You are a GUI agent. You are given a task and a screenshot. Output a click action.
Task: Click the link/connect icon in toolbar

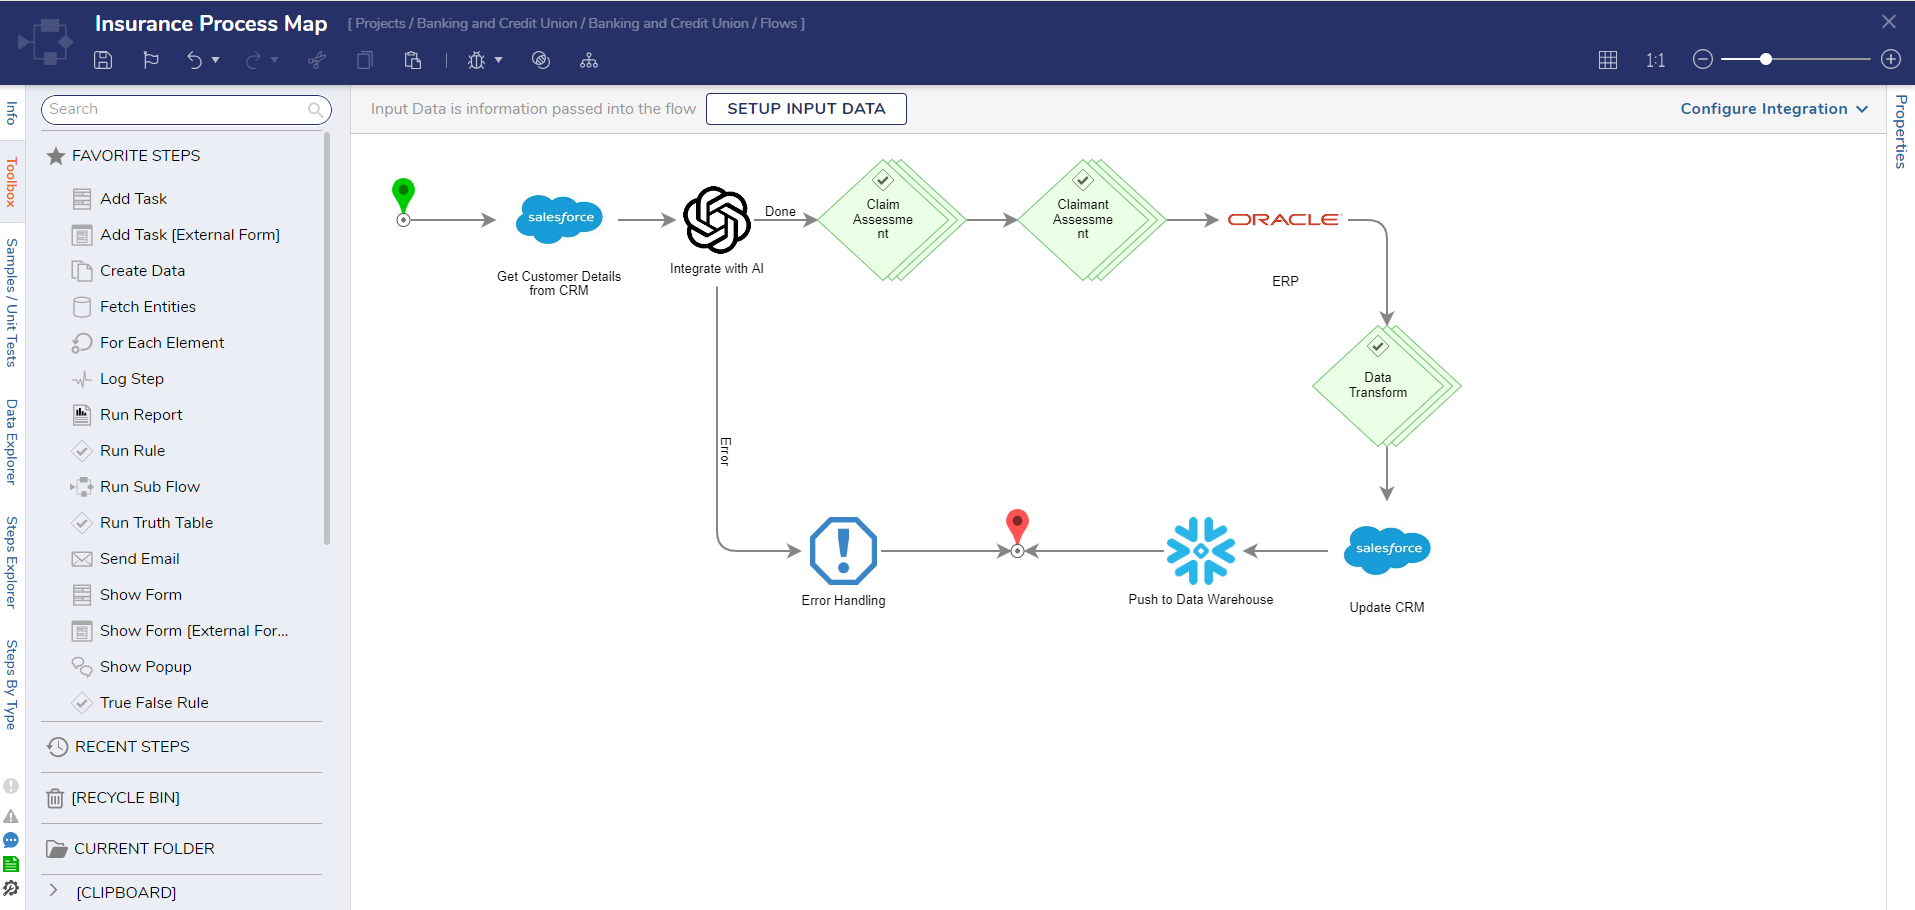317,60
